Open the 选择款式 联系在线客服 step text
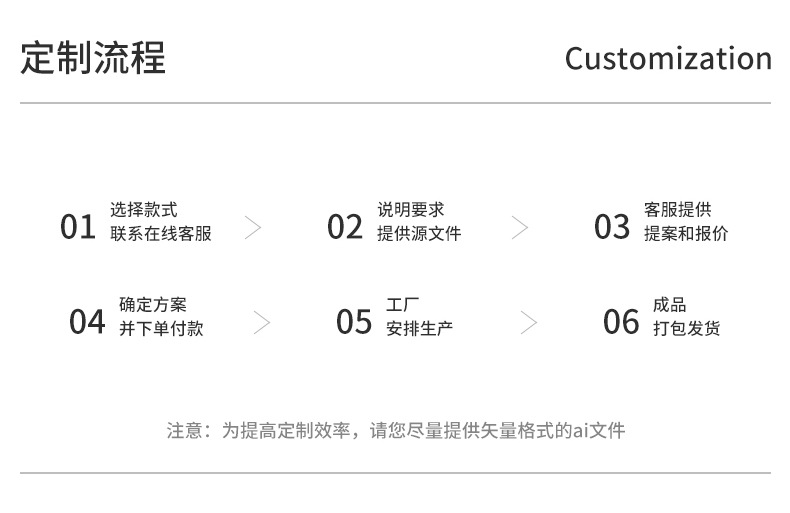The height and width of the screenshot is (513, 790). coord(161,222)
